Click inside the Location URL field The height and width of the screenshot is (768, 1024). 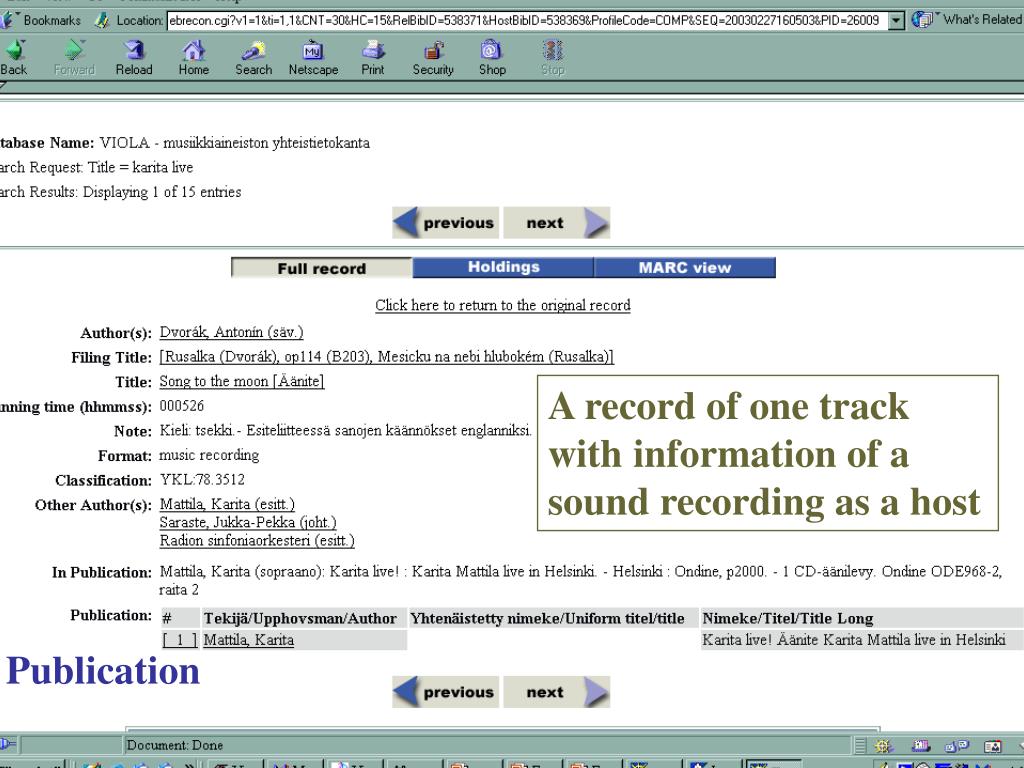[528, 21]
